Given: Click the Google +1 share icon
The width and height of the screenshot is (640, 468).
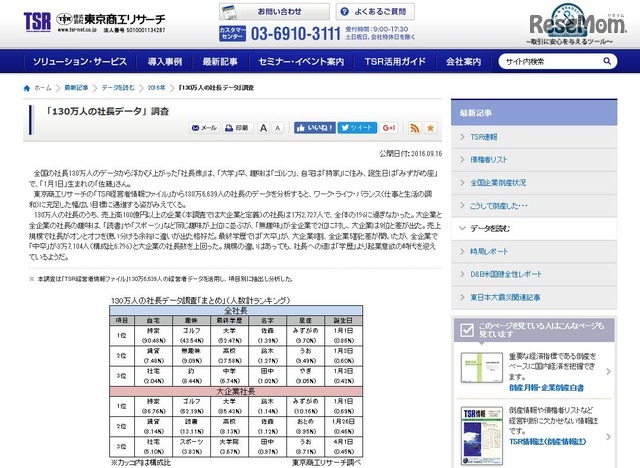Looking at the screenshot, I should (x=390, y=128).
